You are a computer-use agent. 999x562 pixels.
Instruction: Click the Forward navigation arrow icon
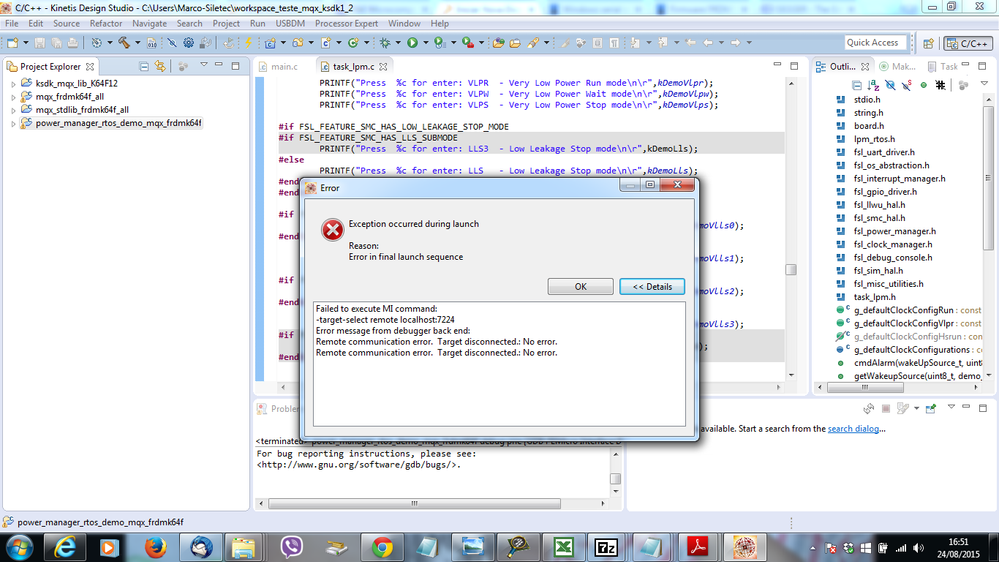pos(735,43)
